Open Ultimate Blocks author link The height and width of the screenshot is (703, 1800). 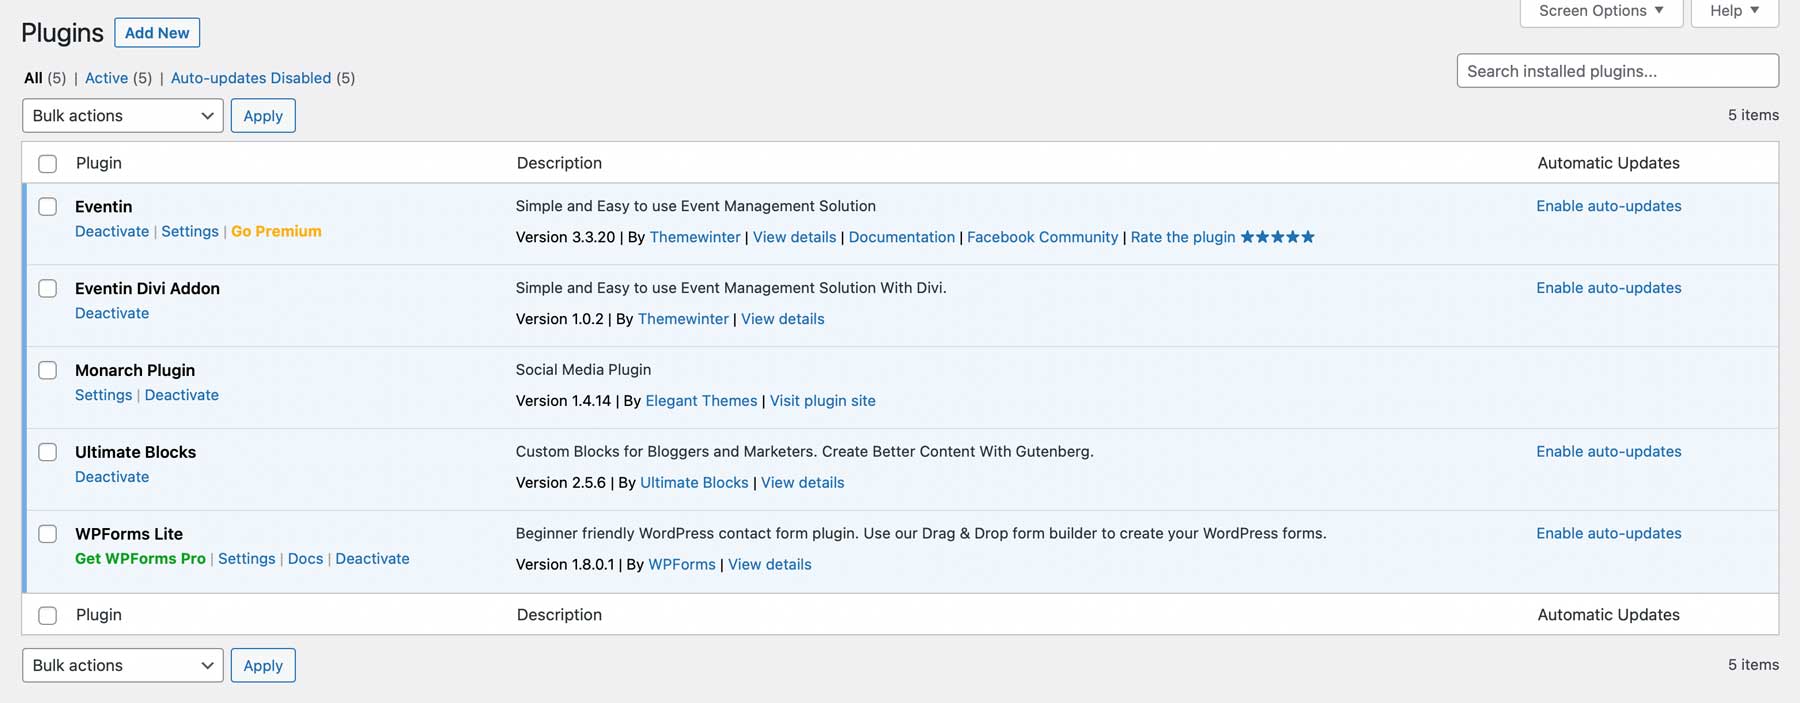click(694, 483)
